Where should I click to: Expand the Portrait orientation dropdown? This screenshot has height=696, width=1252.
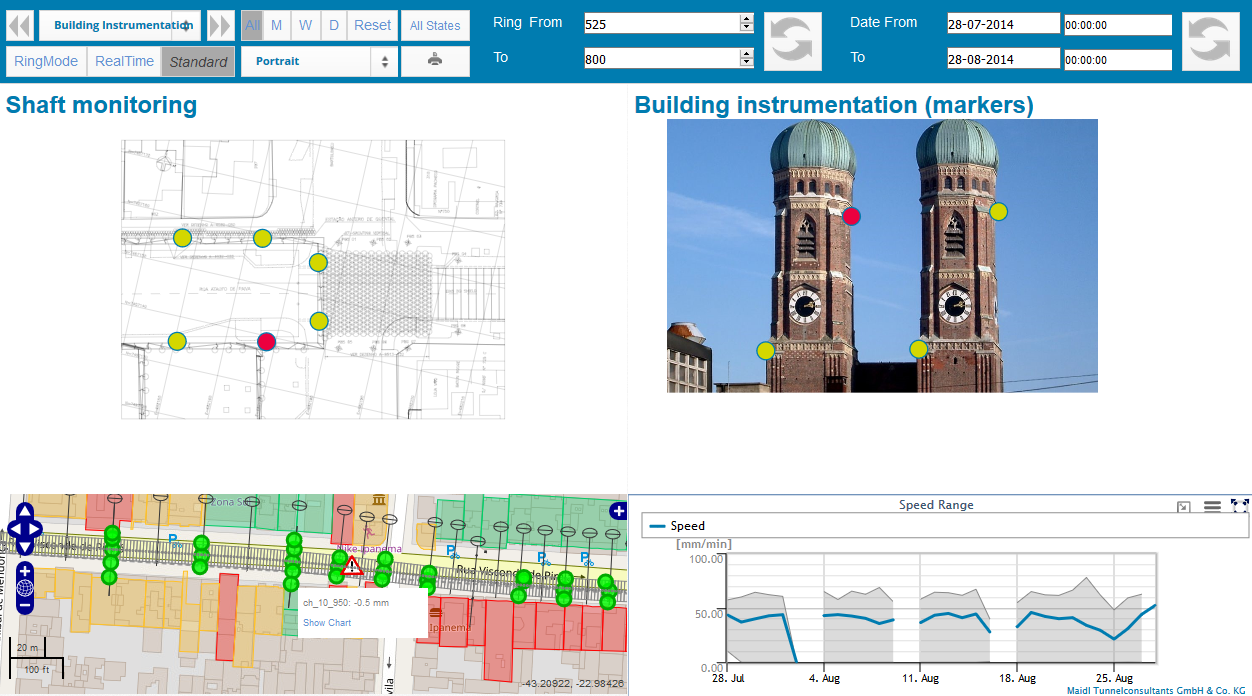(x=319, y=61)
